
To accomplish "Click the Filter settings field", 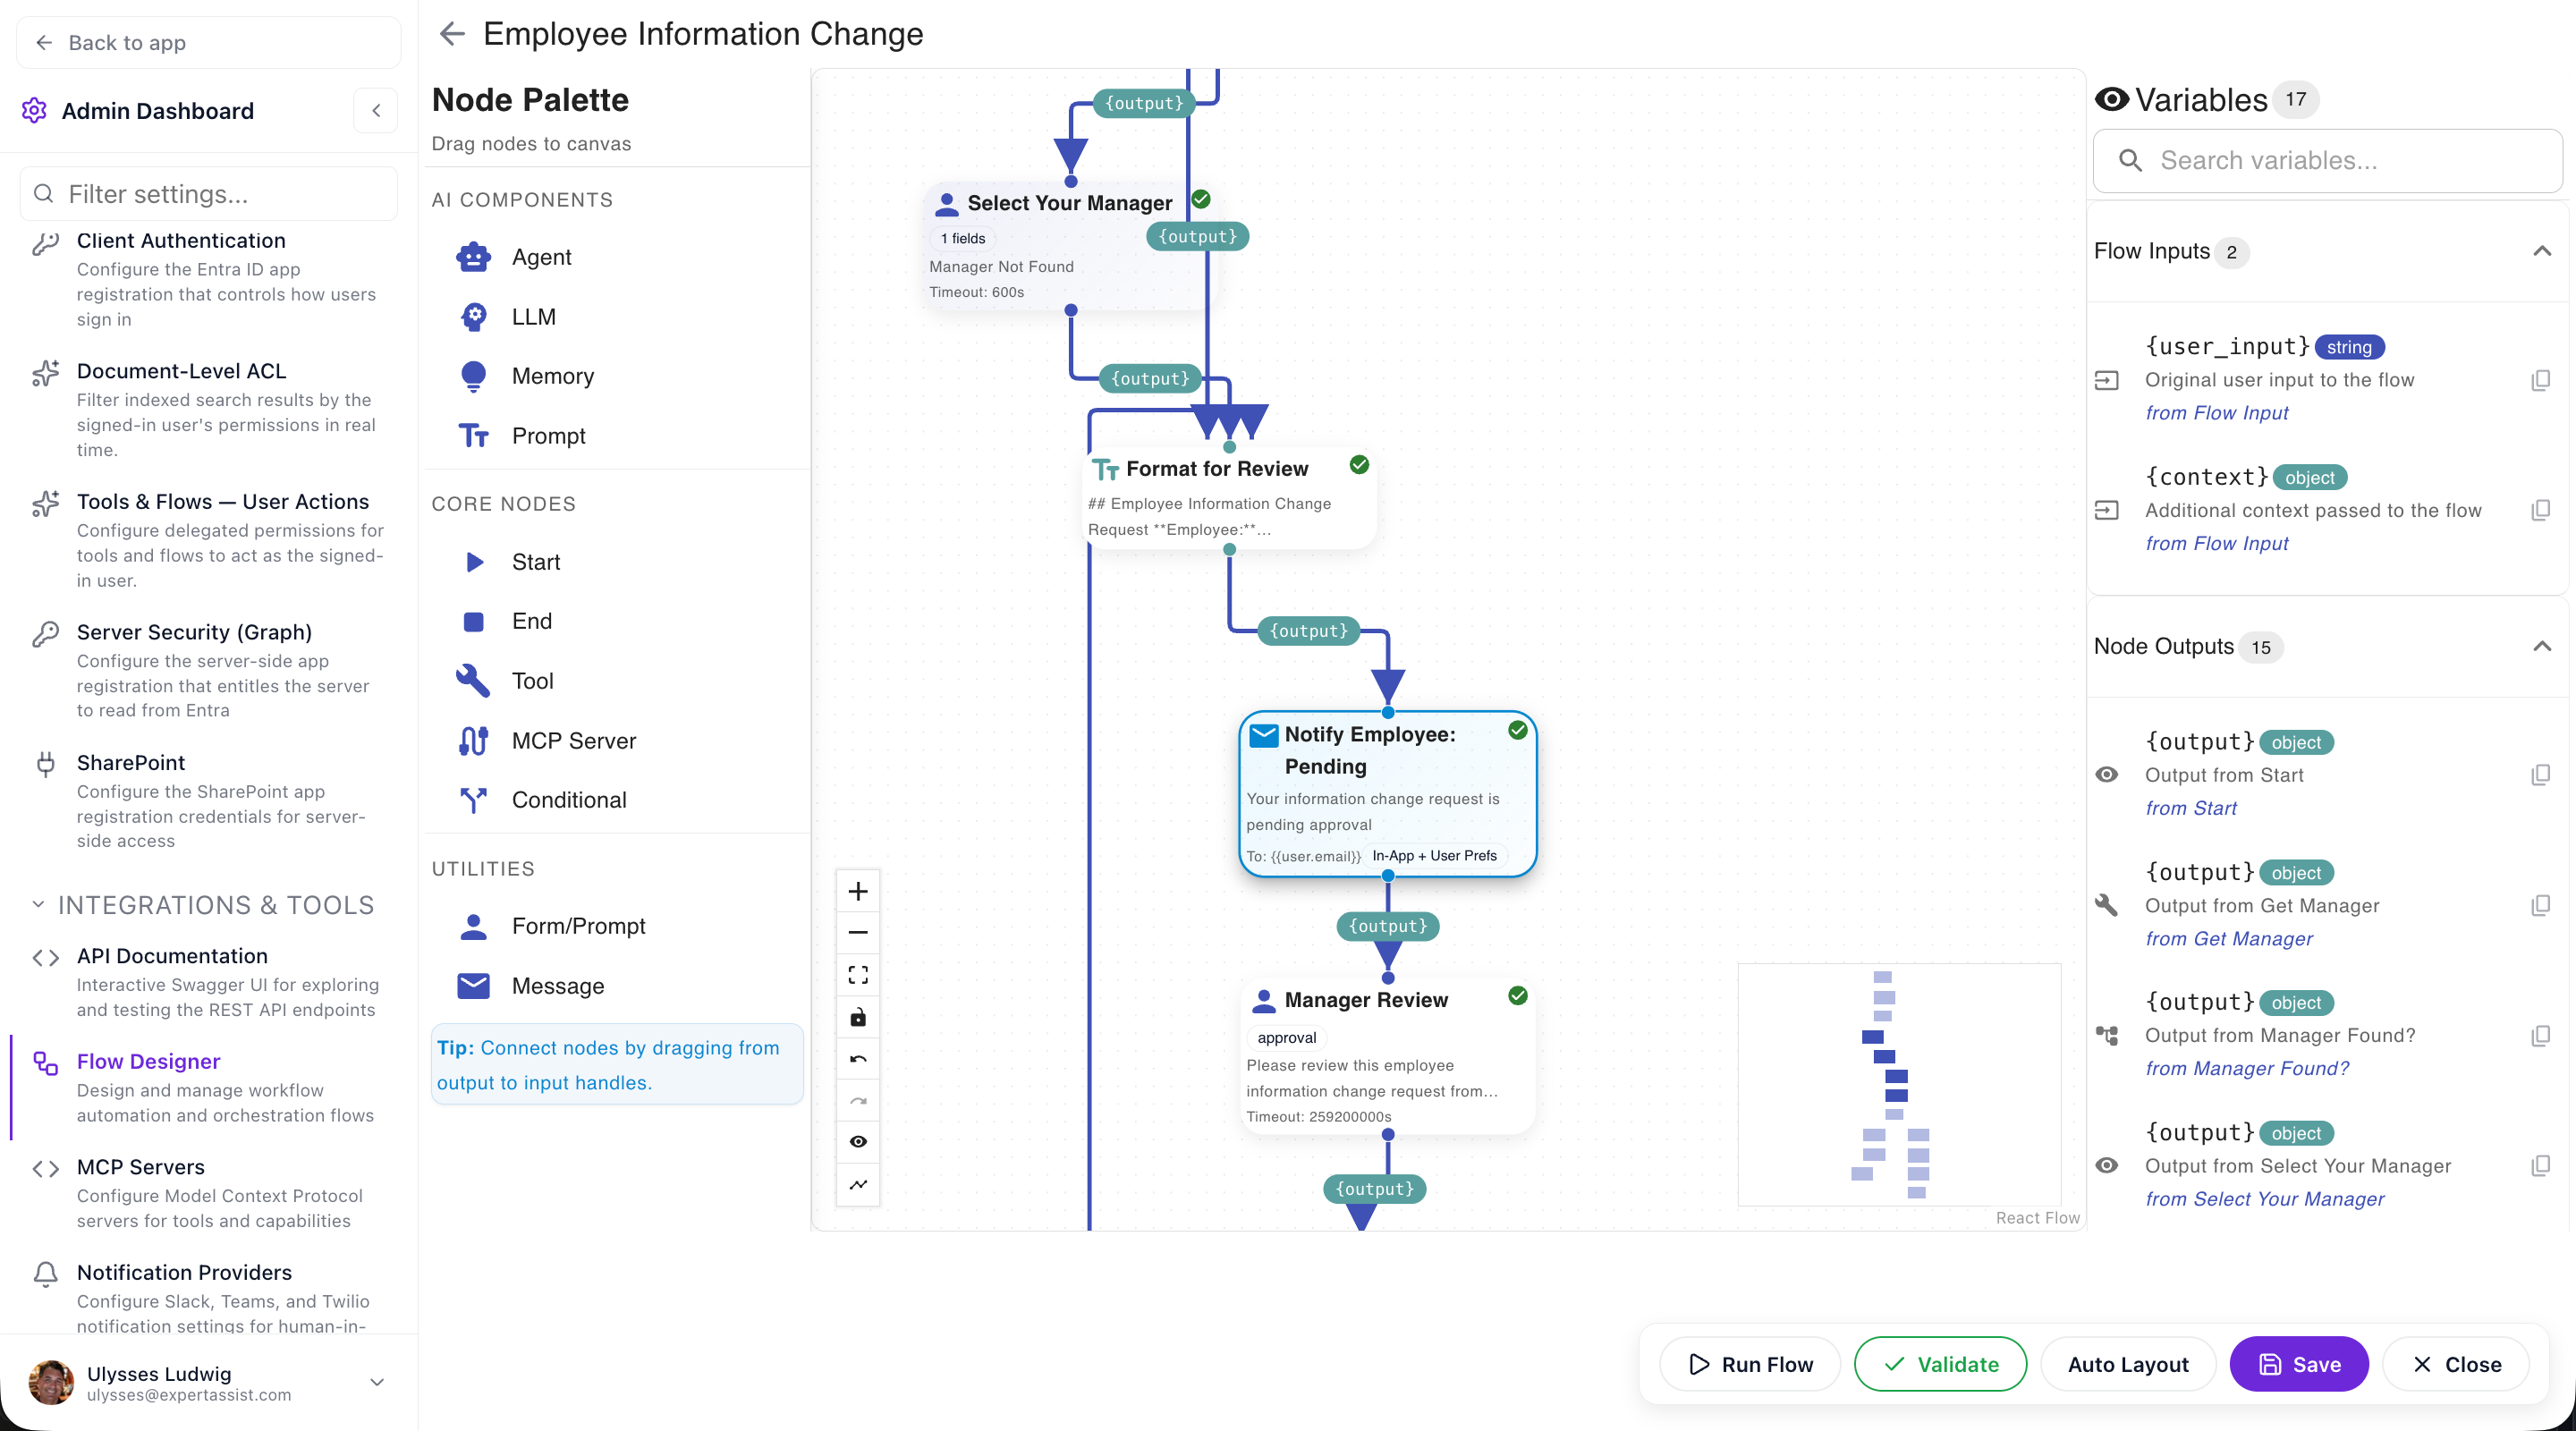I will coord(208,193).
